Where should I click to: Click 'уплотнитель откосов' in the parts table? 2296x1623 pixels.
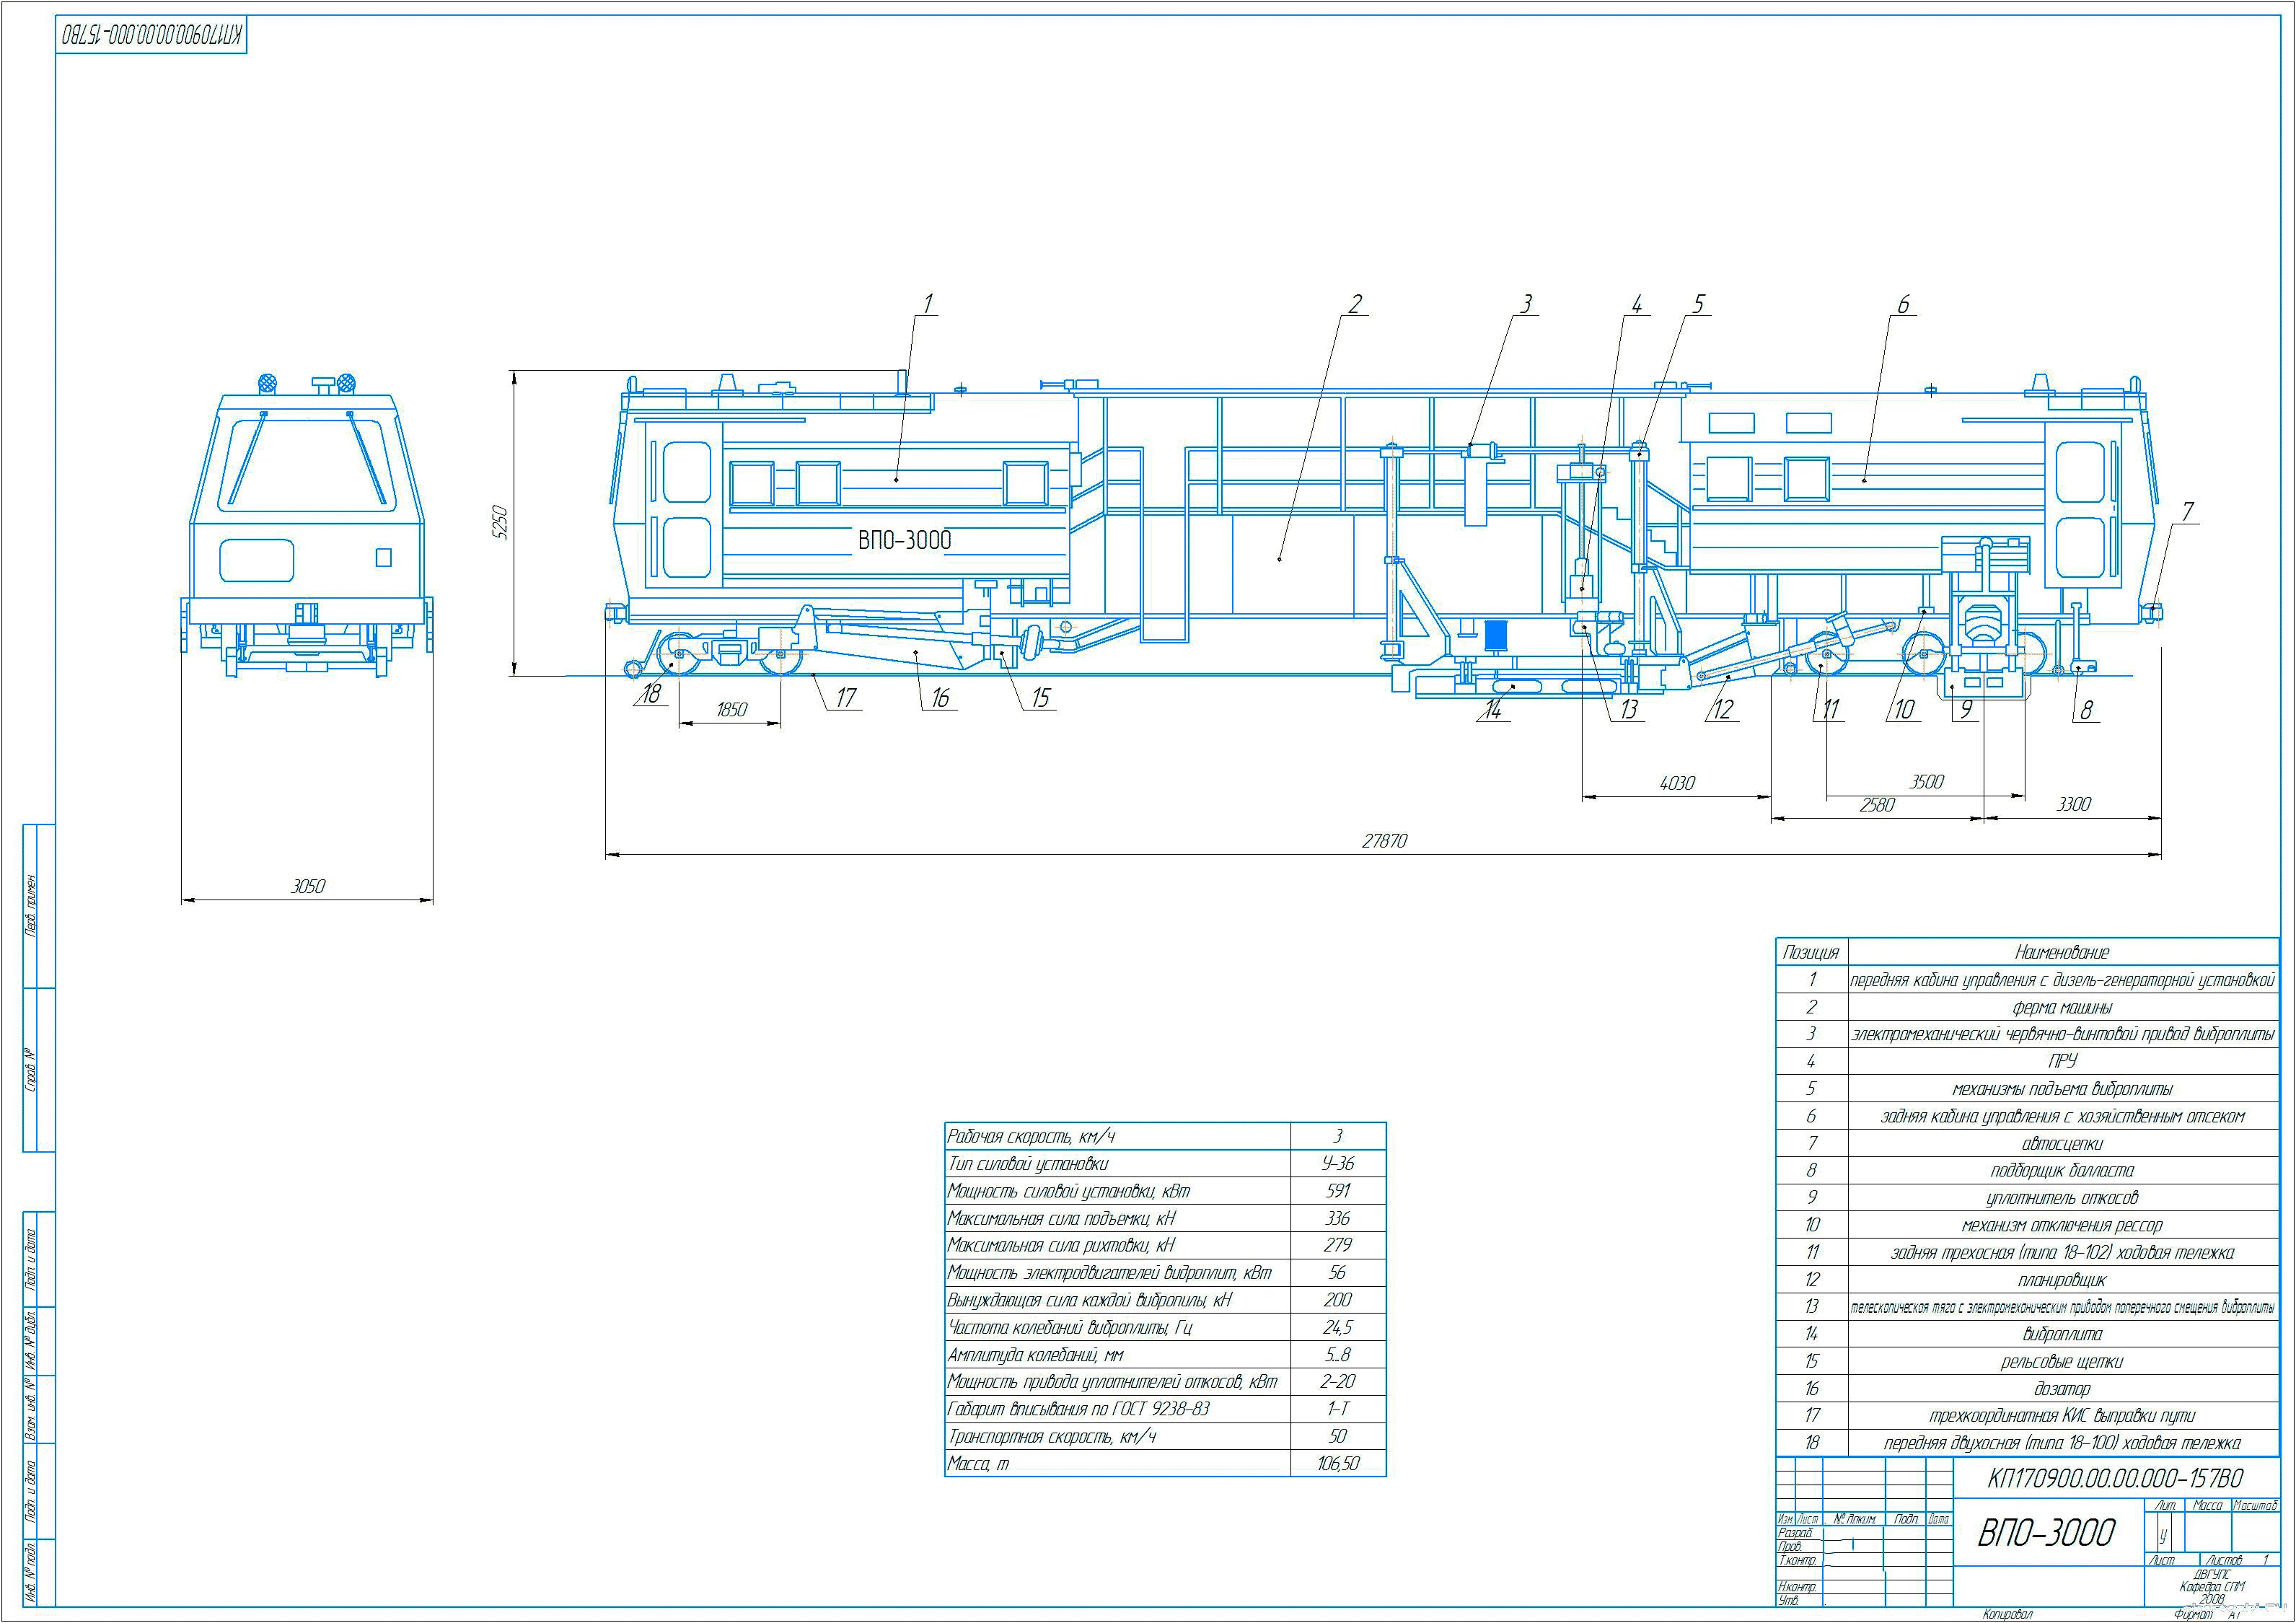[2062, 1197]
